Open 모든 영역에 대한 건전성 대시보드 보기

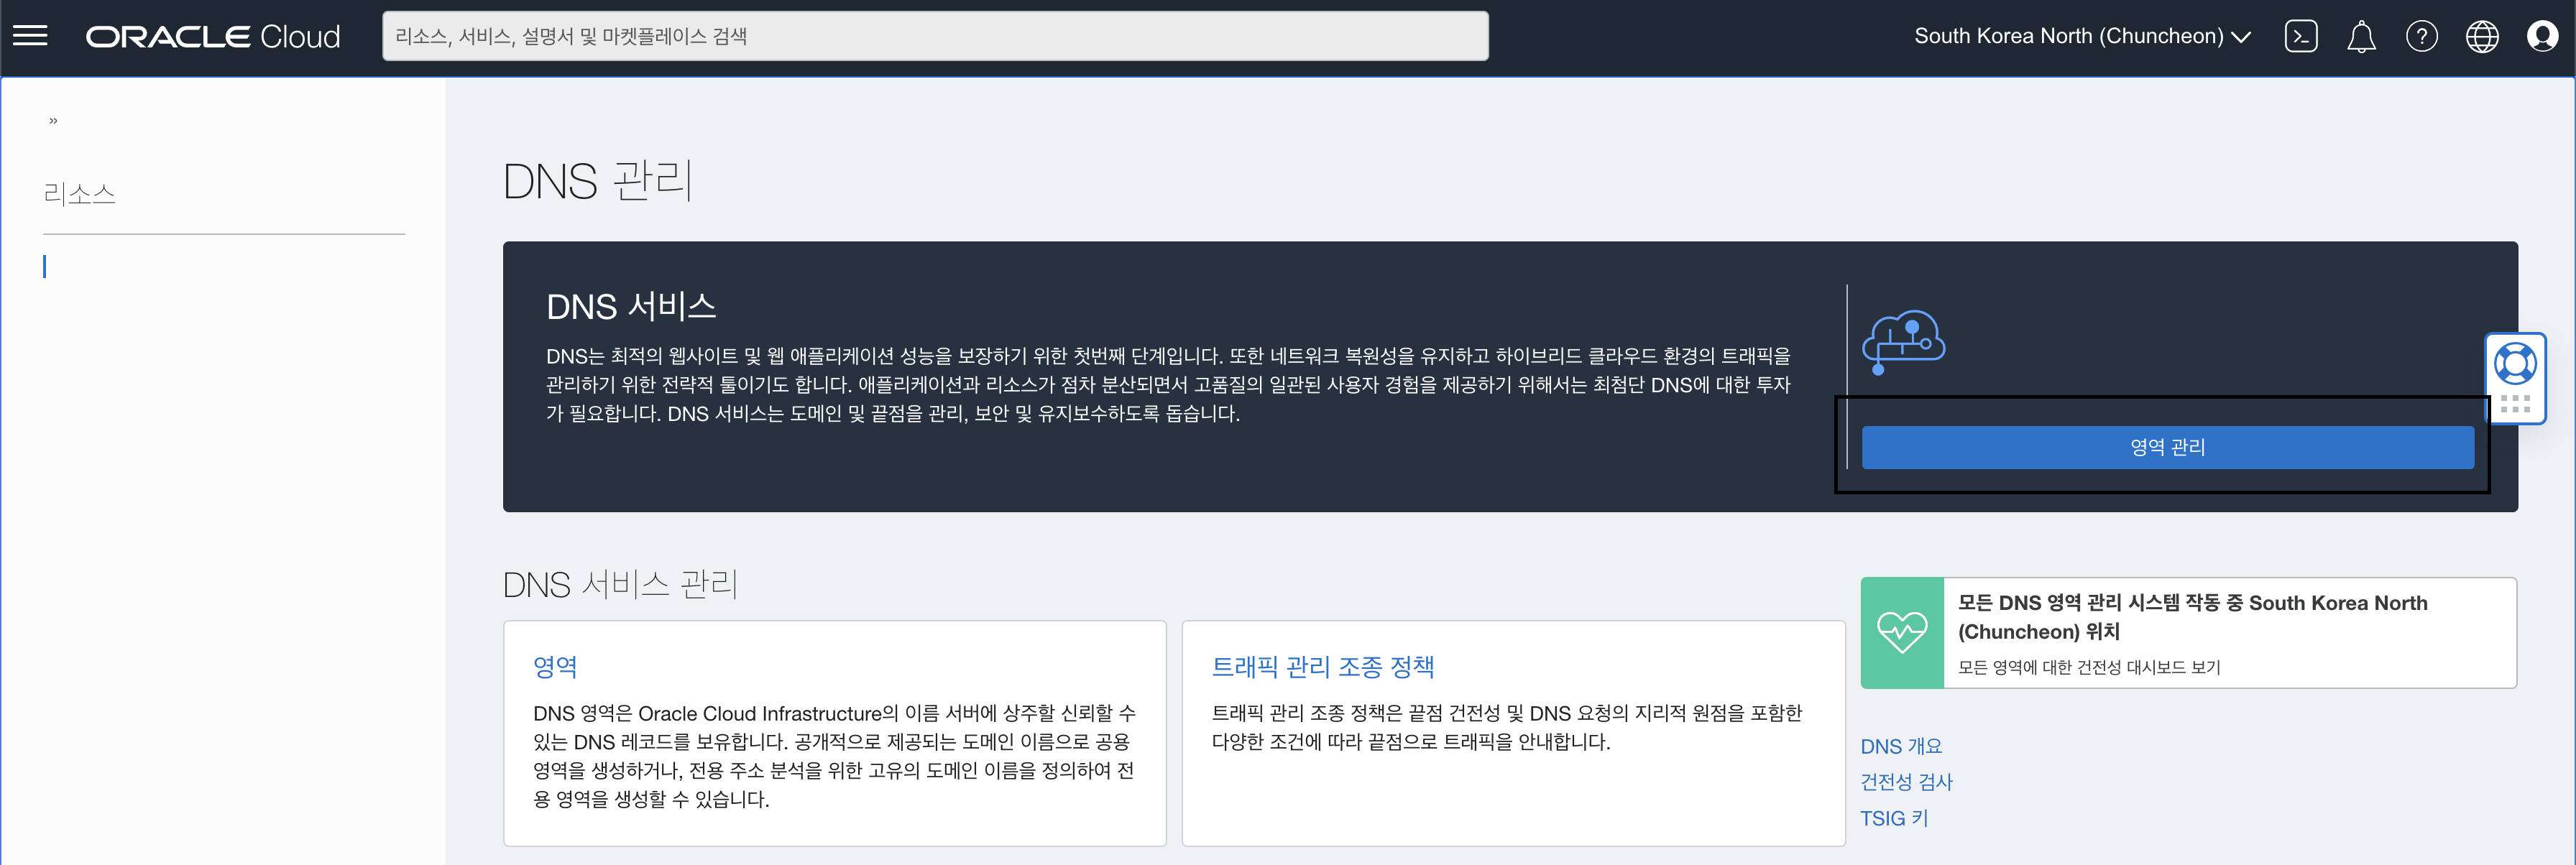click(2088, 667)
